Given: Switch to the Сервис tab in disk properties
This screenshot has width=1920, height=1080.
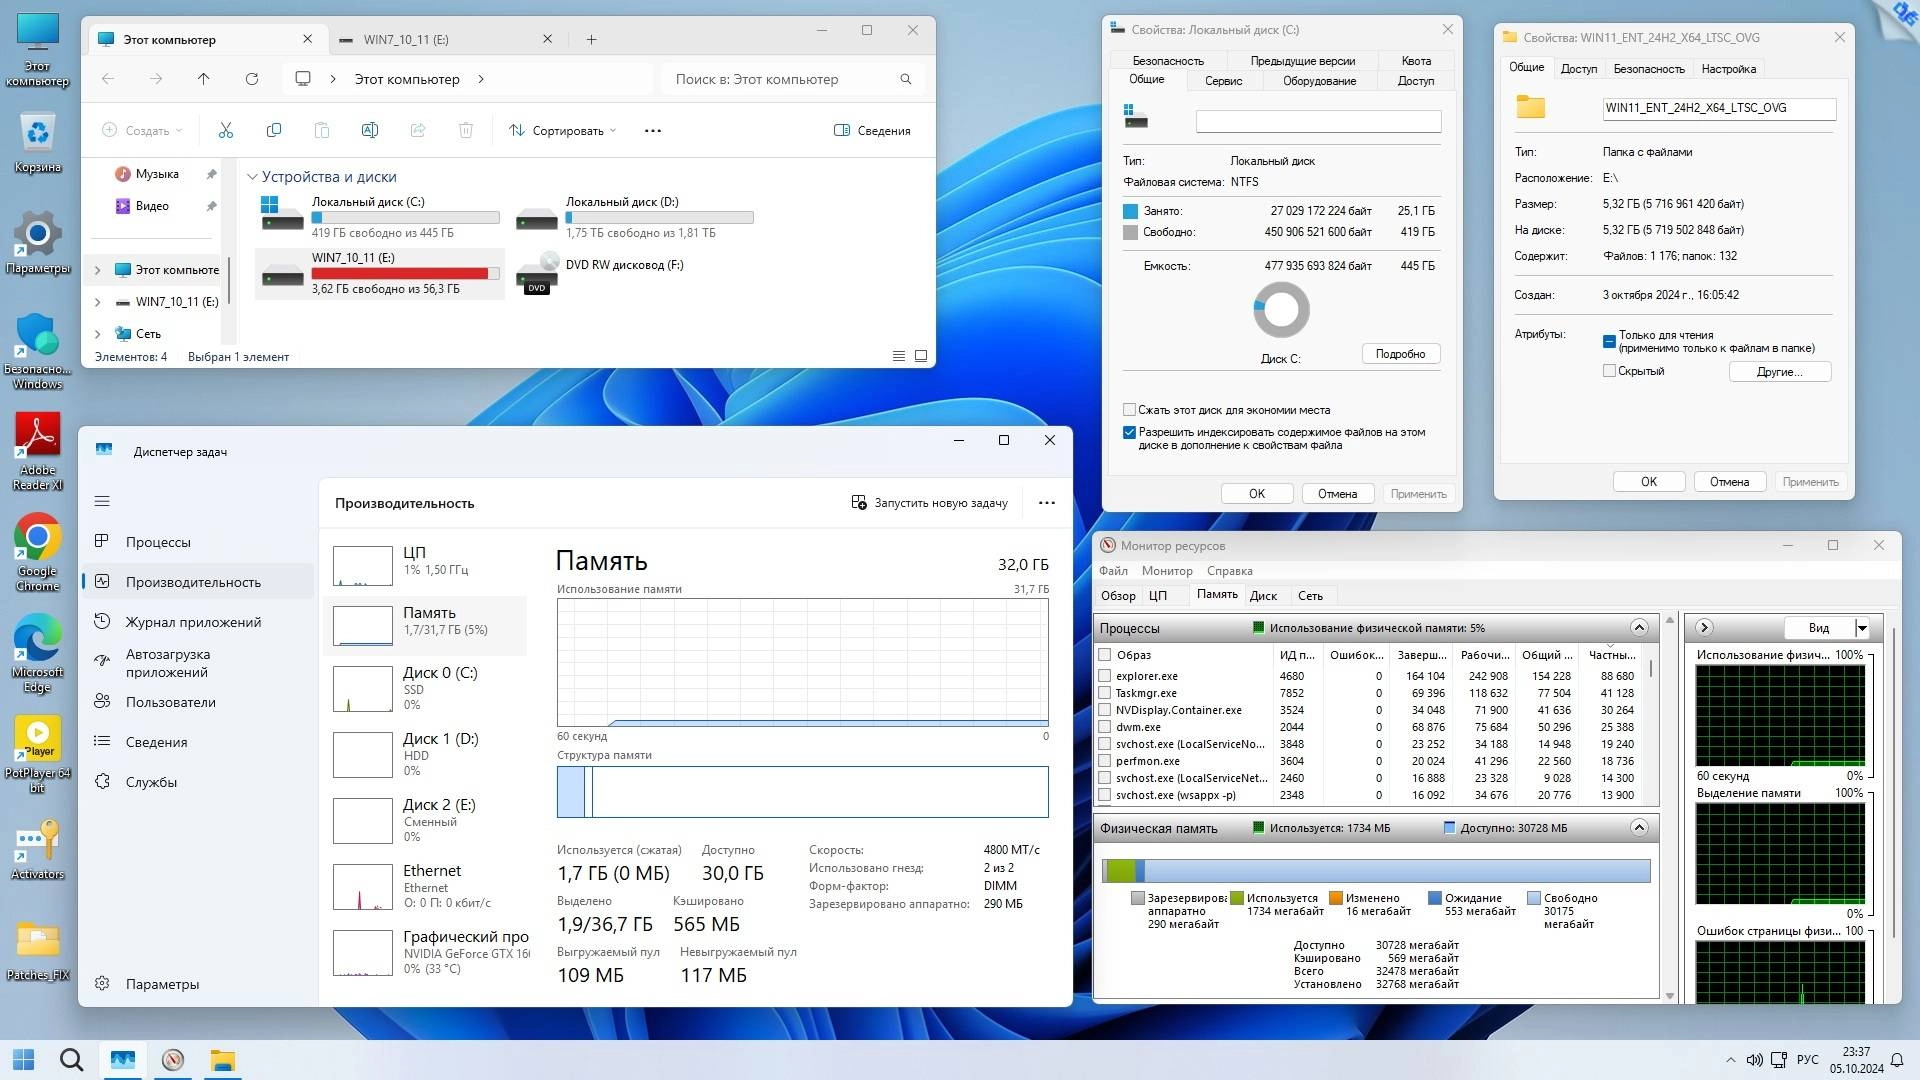Looking at the screenshot, I should pos(1223,81).
